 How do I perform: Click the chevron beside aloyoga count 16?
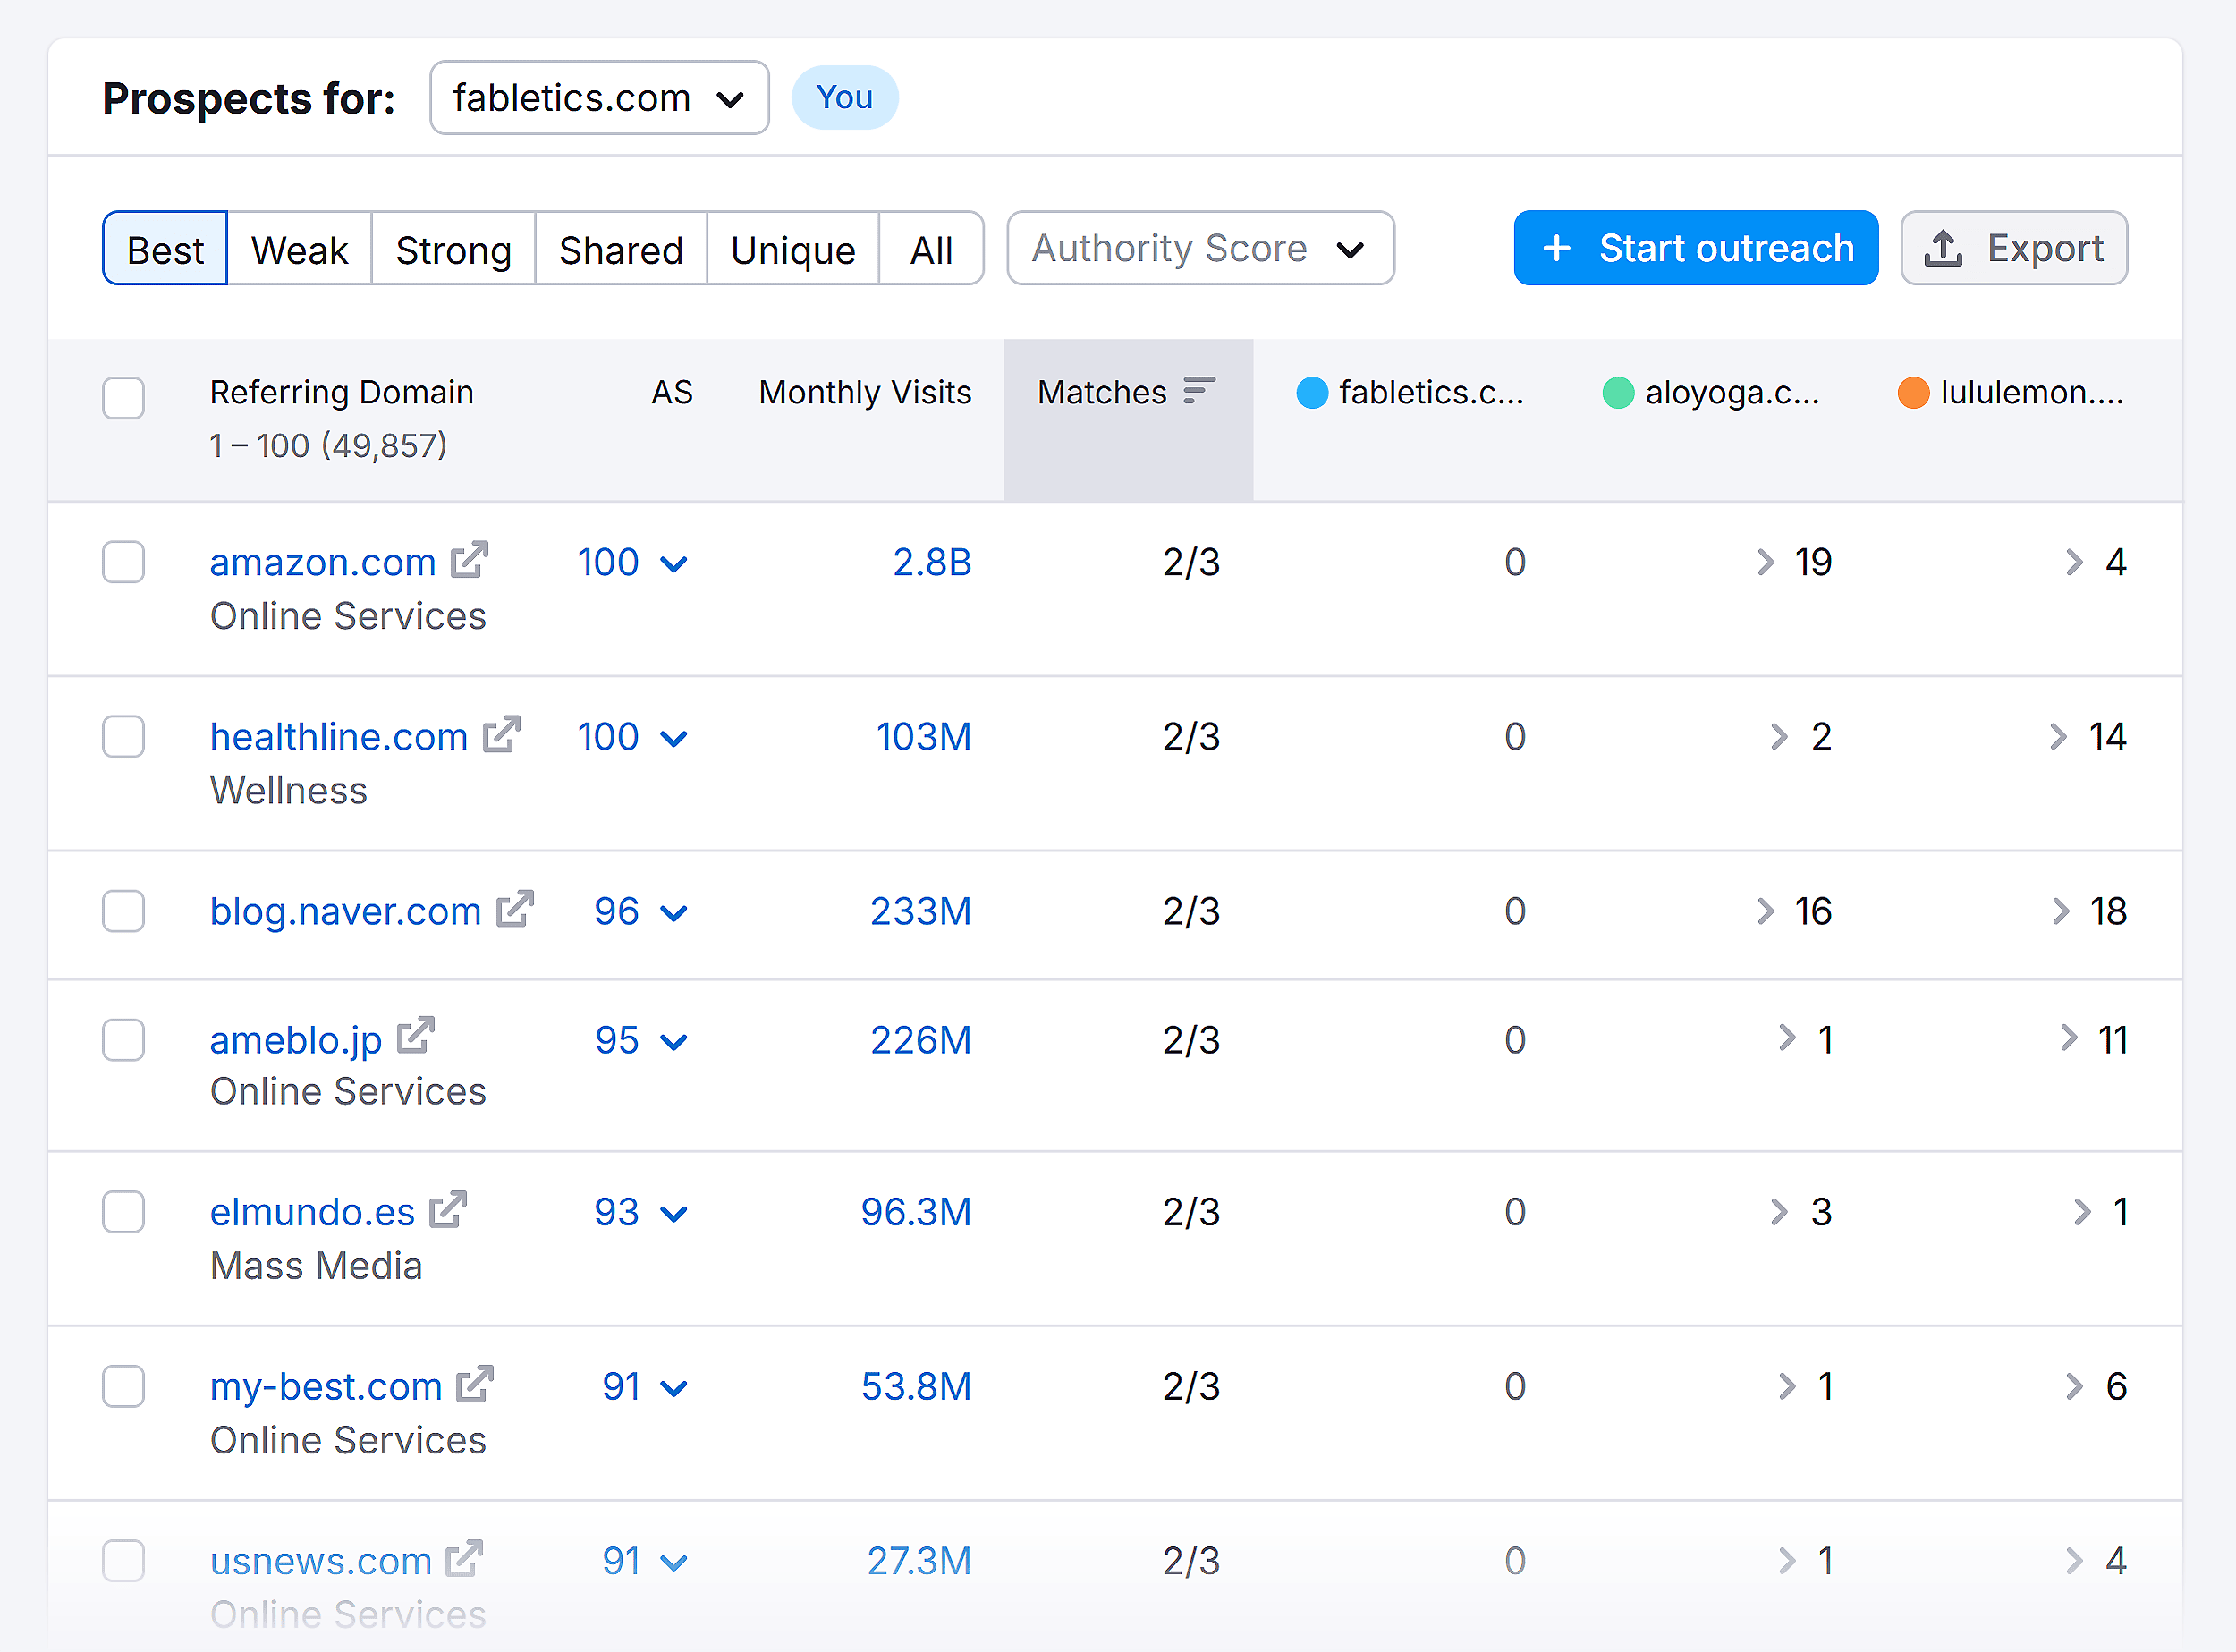(x=1766, y=911)
